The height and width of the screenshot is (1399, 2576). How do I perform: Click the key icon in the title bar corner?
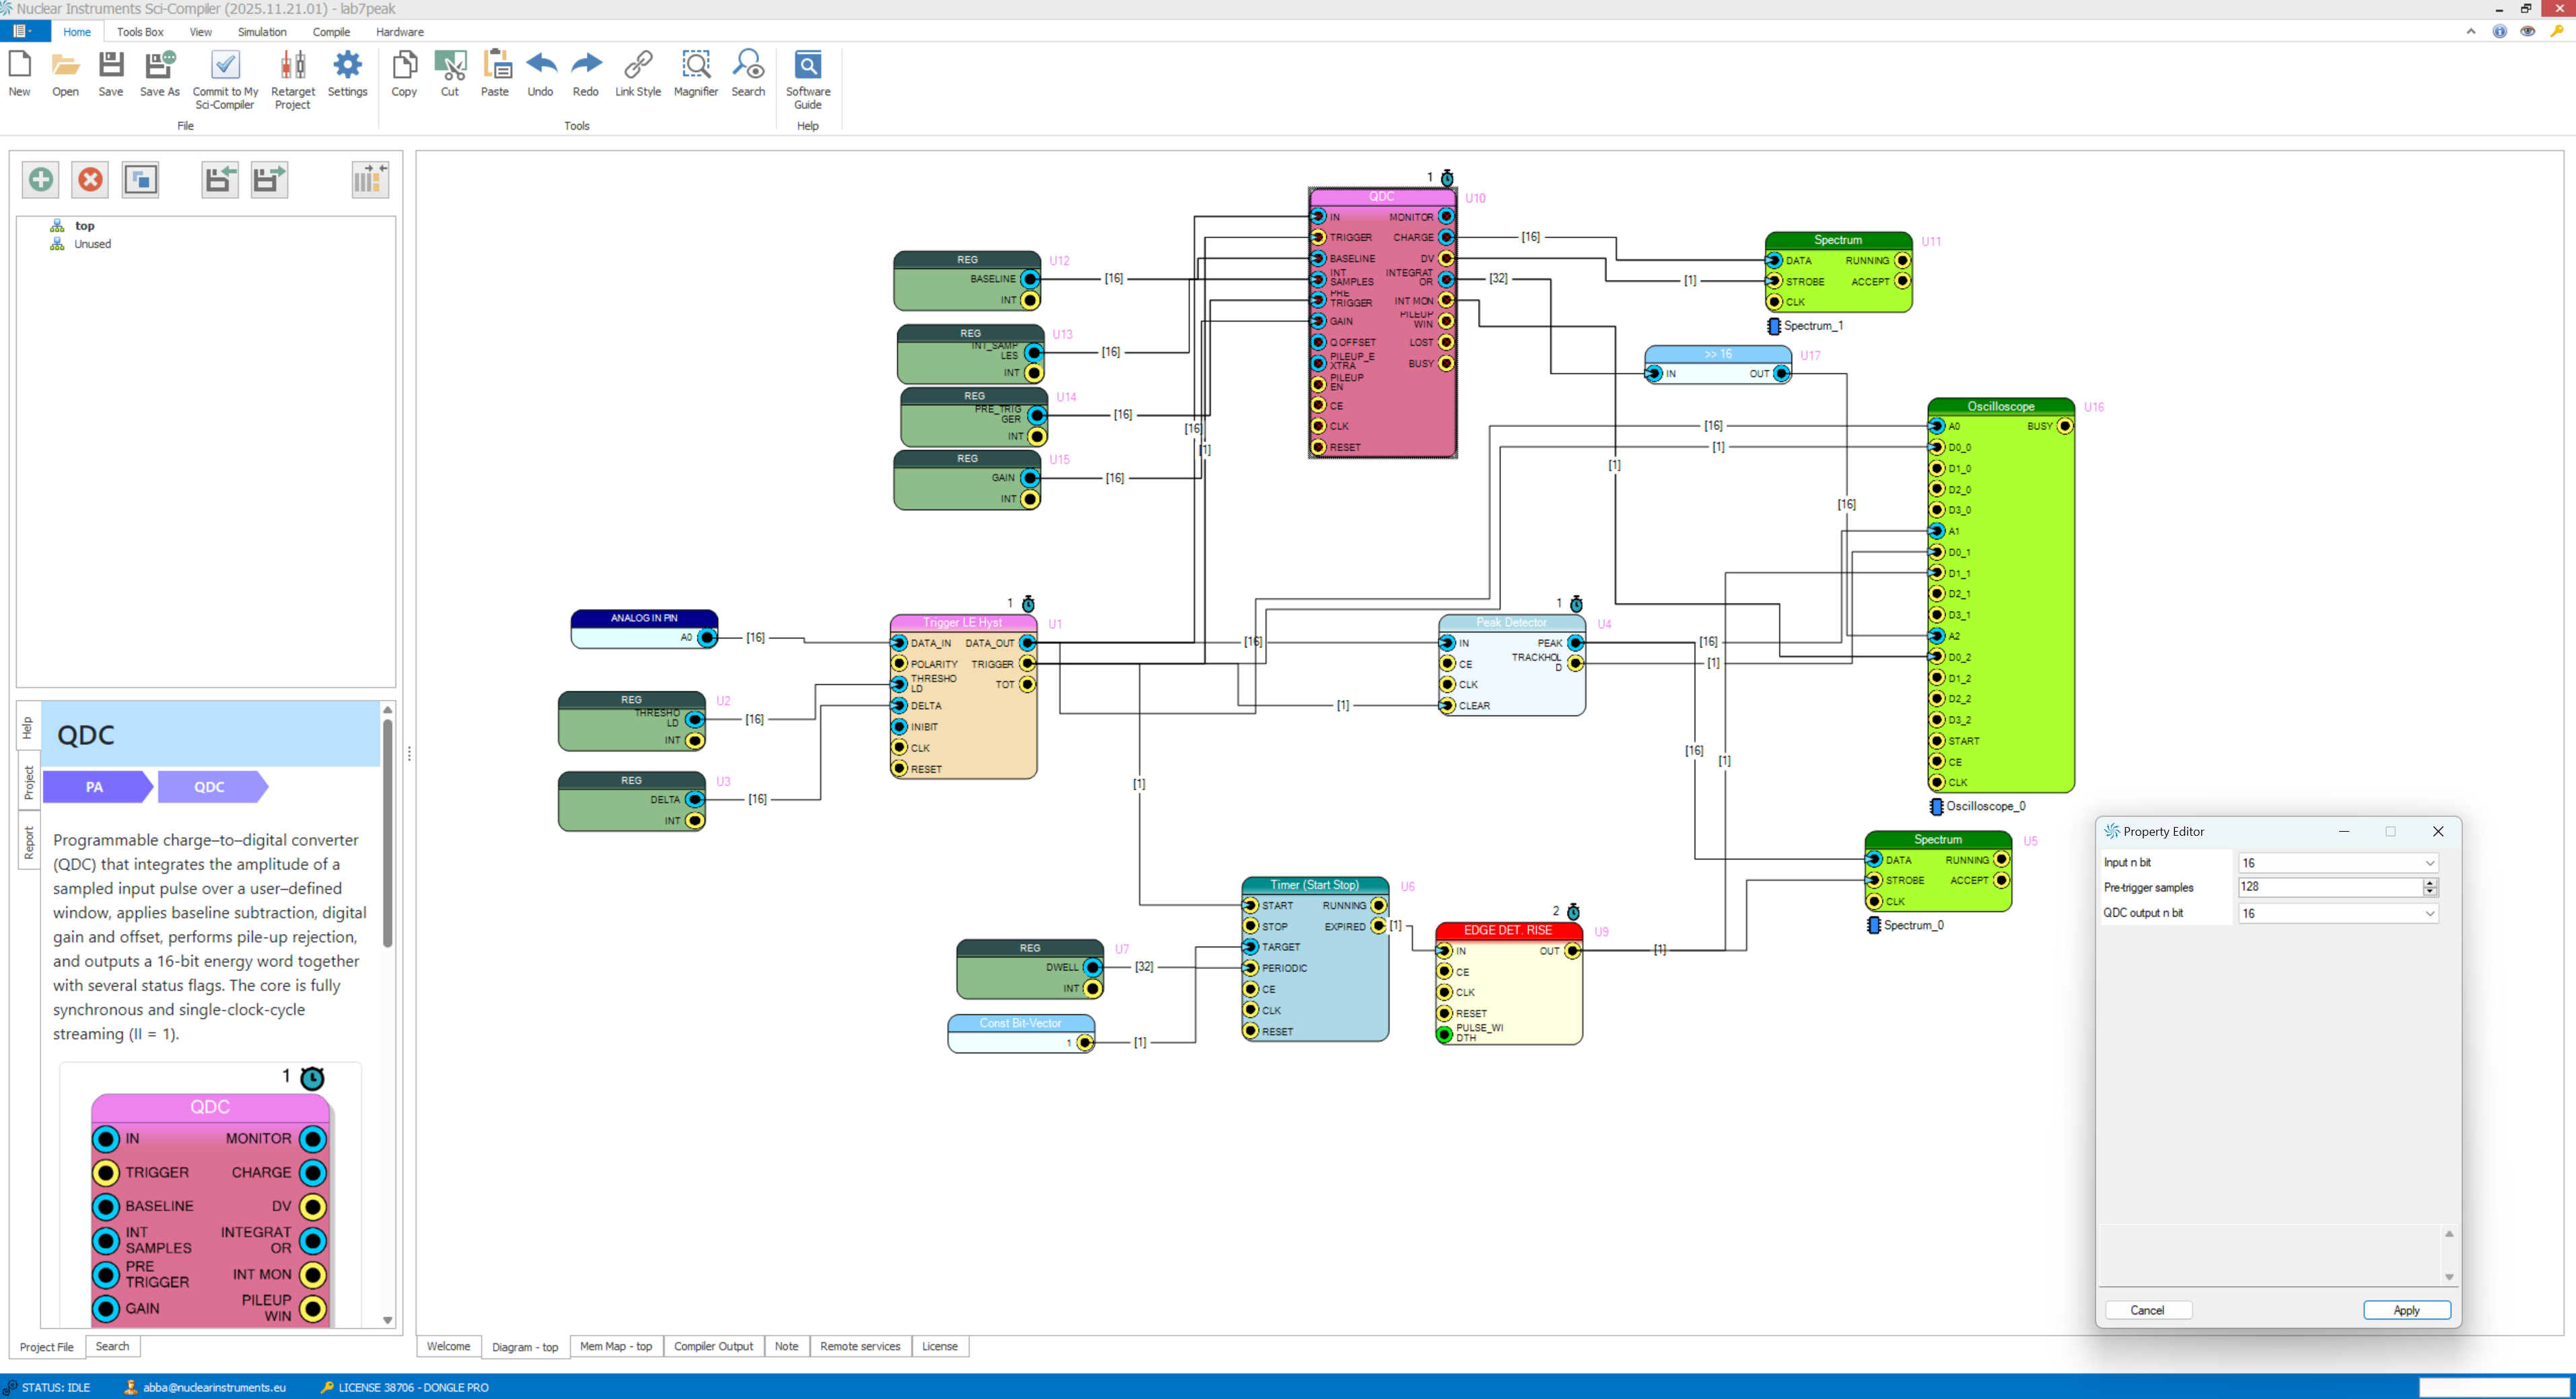(x=2557, y=31)
